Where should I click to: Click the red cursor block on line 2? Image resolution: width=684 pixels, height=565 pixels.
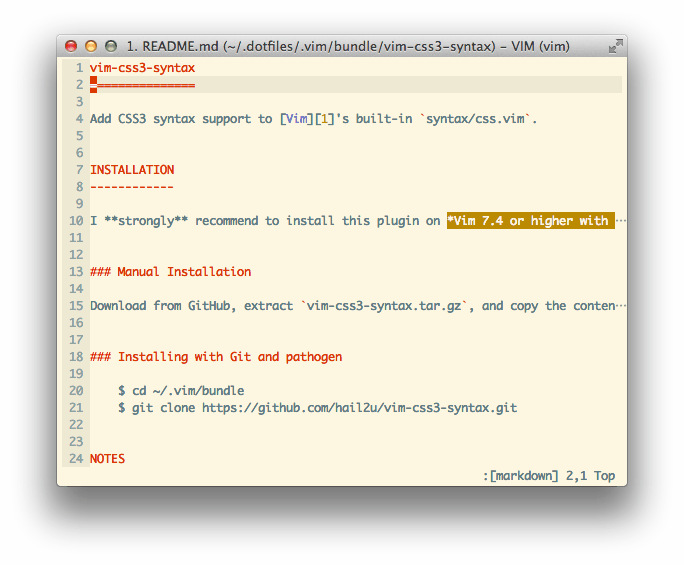[x=93, y=85]
